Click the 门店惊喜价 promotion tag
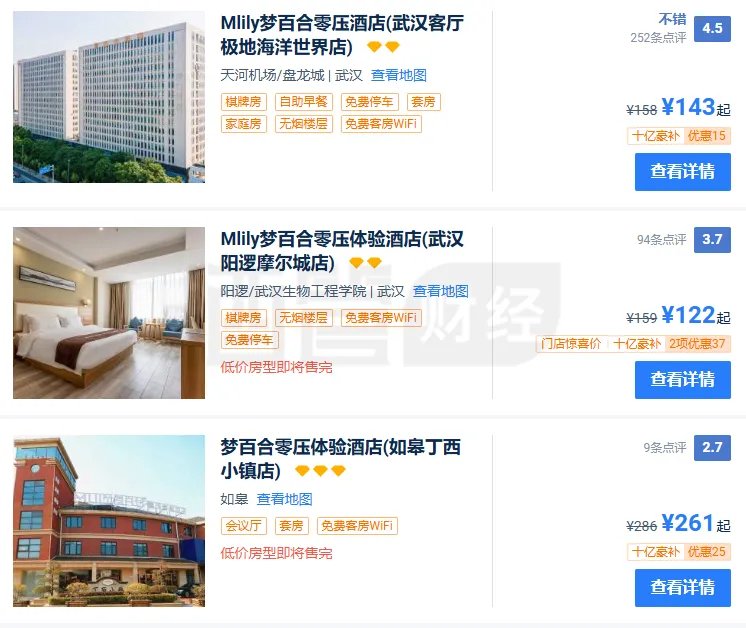The image size is (746, 628). [571, 343]
